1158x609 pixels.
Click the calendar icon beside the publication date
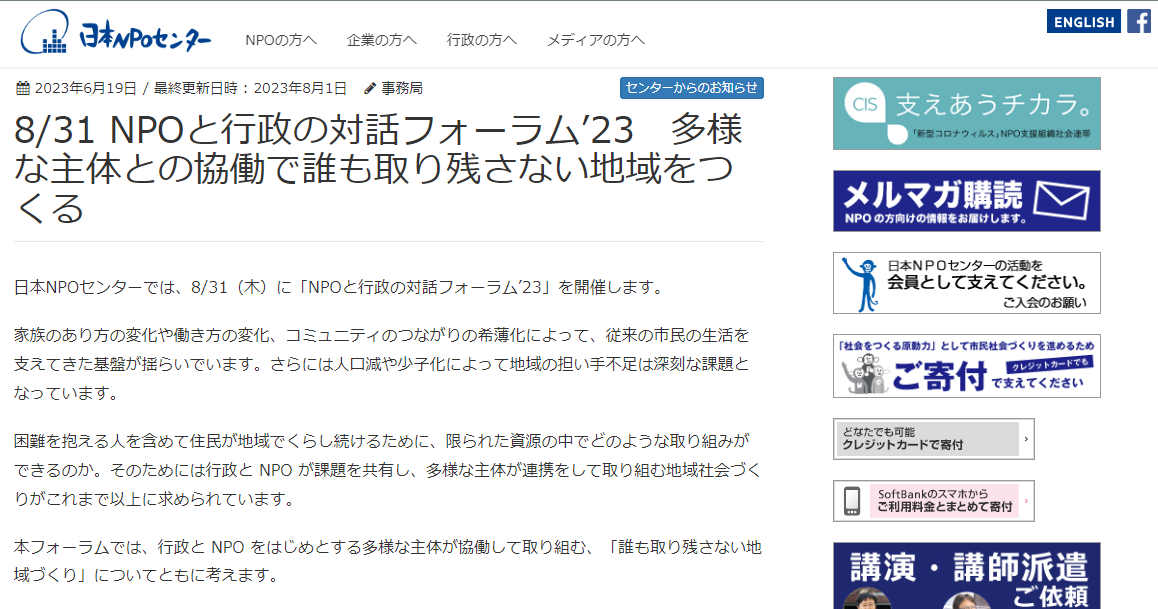[25, 87]
